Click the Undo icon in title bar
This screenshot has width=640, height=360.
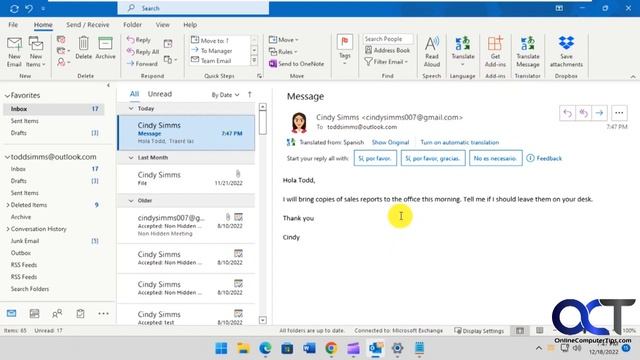pos(29,8)
